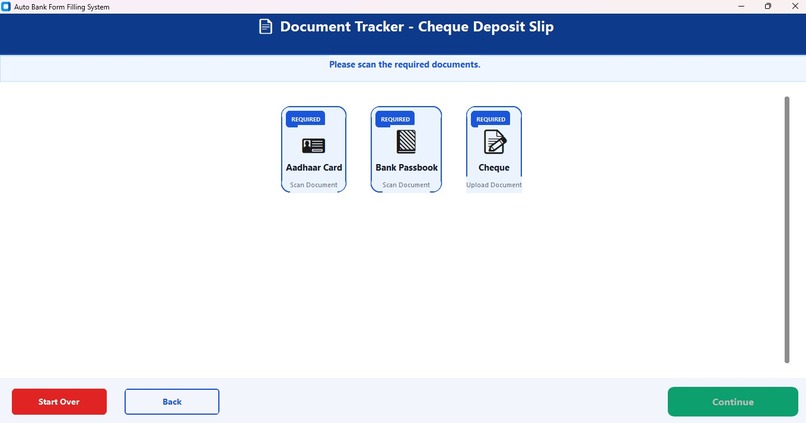Click the 'Cheque' label text

494,168
